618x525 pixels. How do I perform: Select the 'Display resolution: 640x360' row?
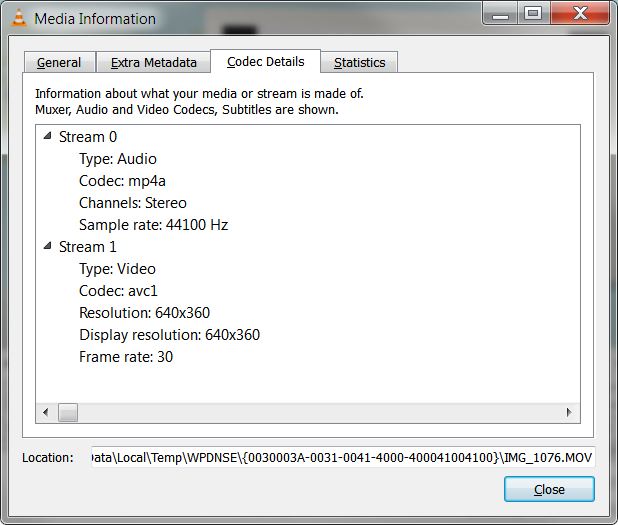[x=169, y=335]
